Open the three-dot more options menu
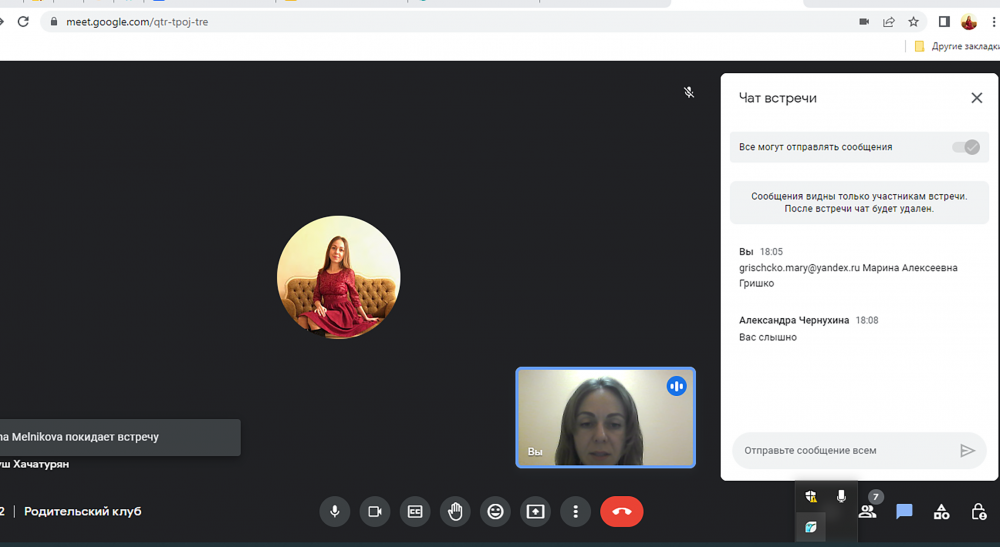This screenshot has width=1000, height=547. pos(575,512)
